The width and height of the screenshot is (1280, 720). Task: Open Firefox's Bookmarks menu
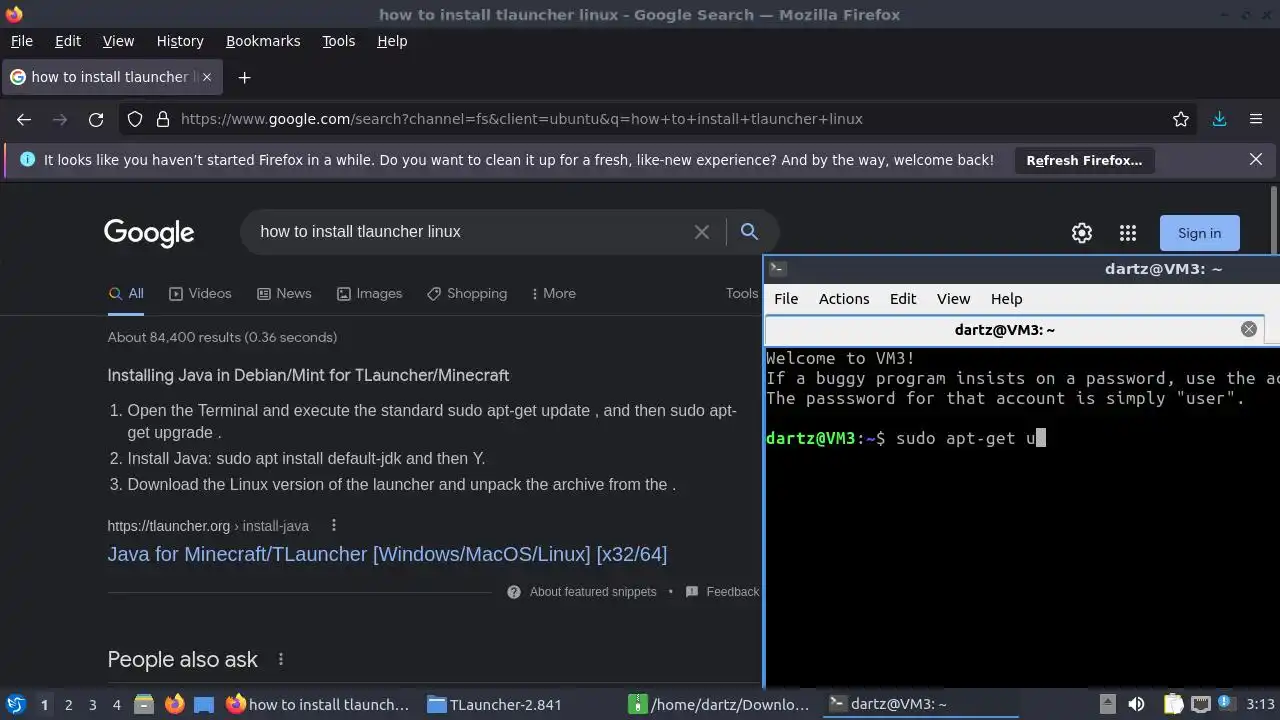point(263,41)
